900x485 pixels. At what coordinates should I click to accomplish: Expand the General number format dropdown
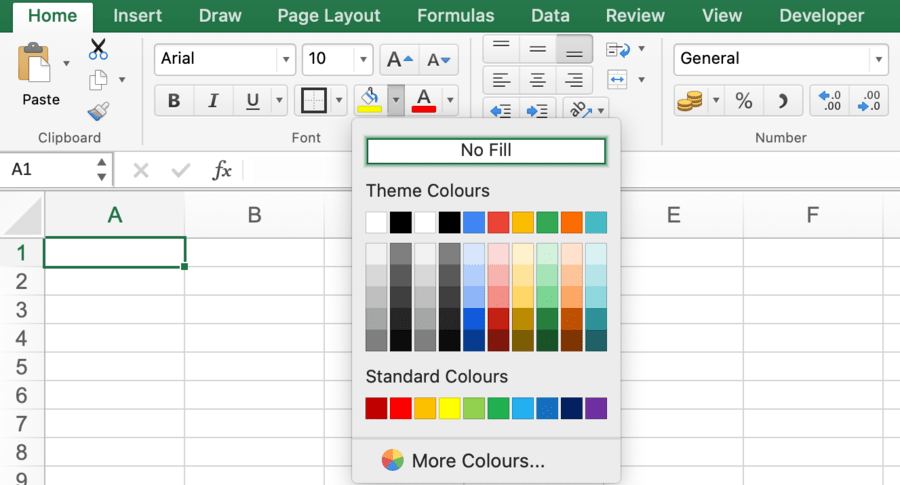[x=879, y=59]
